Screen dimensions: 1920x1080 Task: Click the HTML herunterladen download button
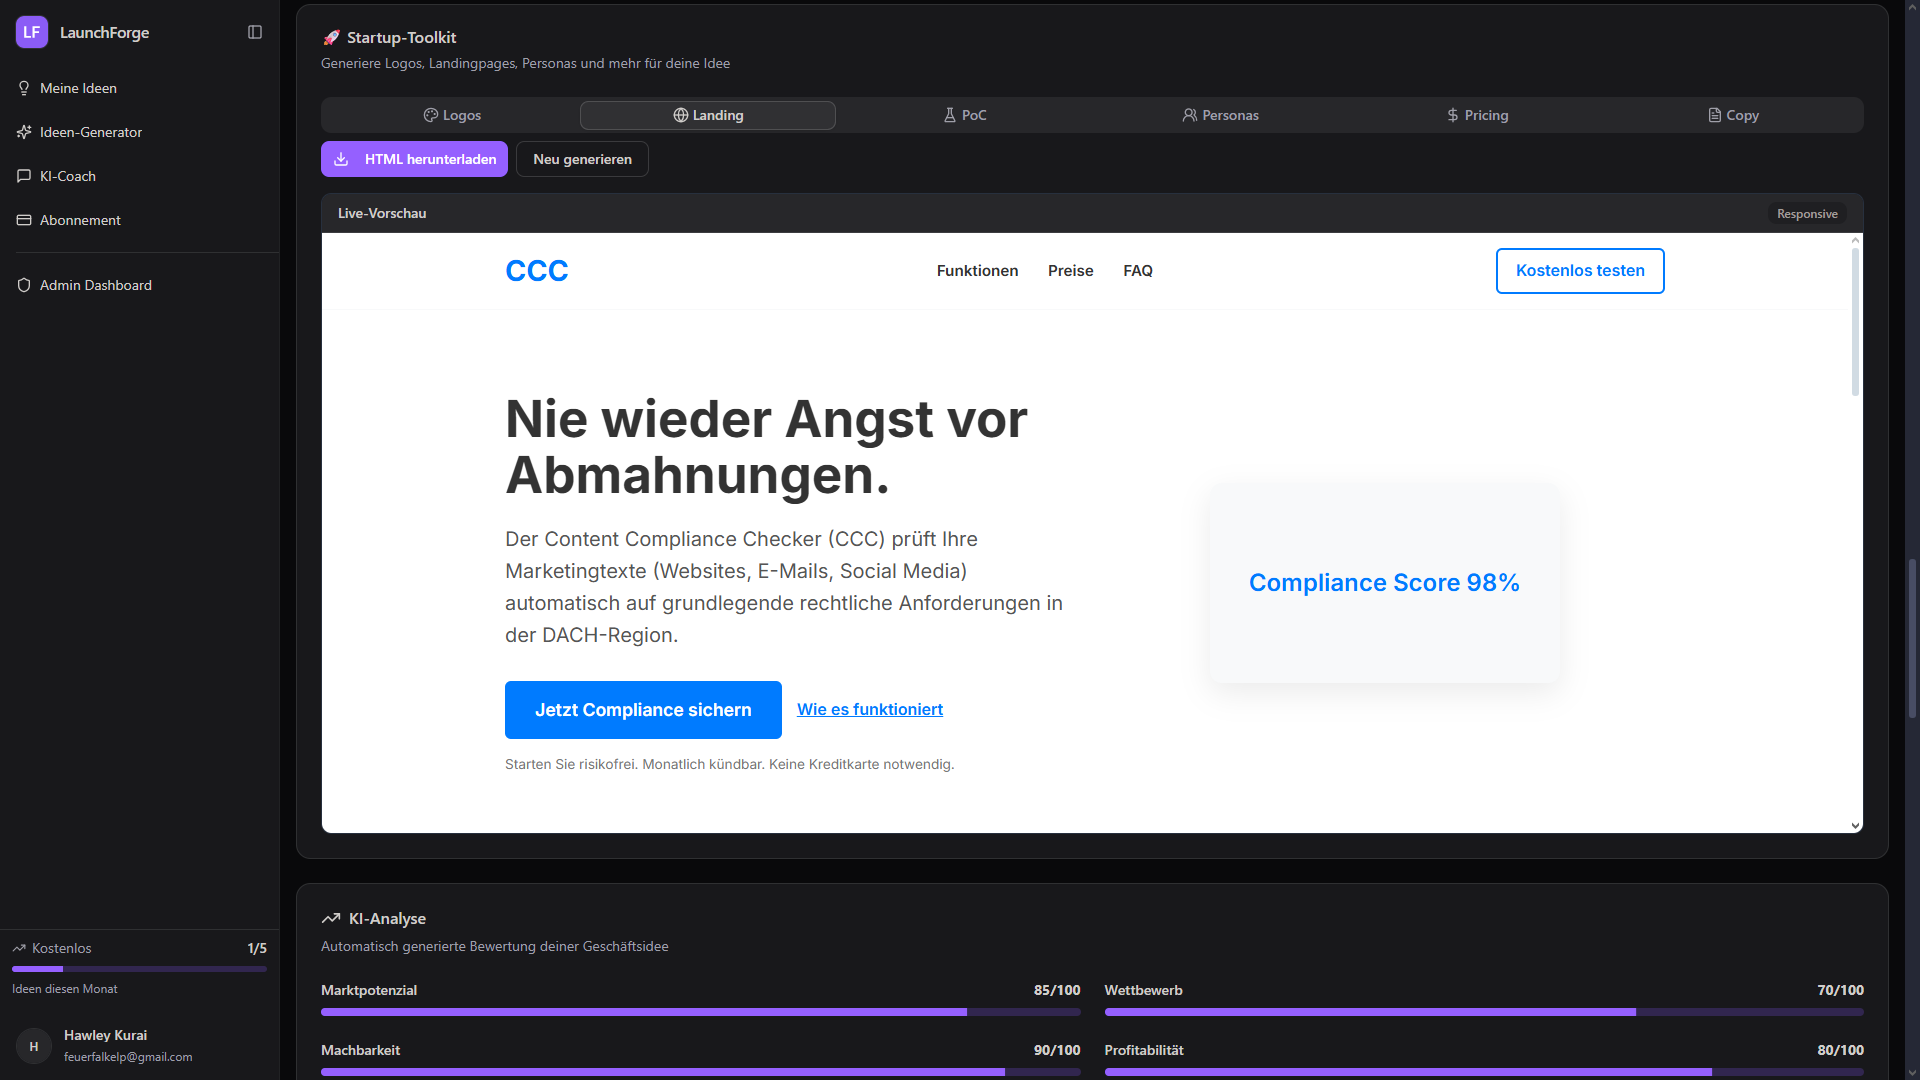[414, 159]
